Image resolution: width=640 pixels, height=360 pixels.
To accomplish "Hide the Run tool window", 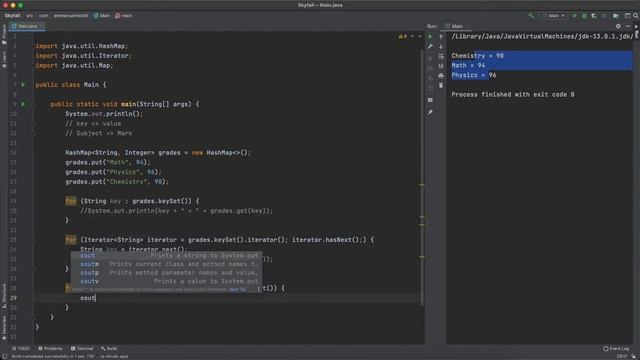I will (628, 26).
